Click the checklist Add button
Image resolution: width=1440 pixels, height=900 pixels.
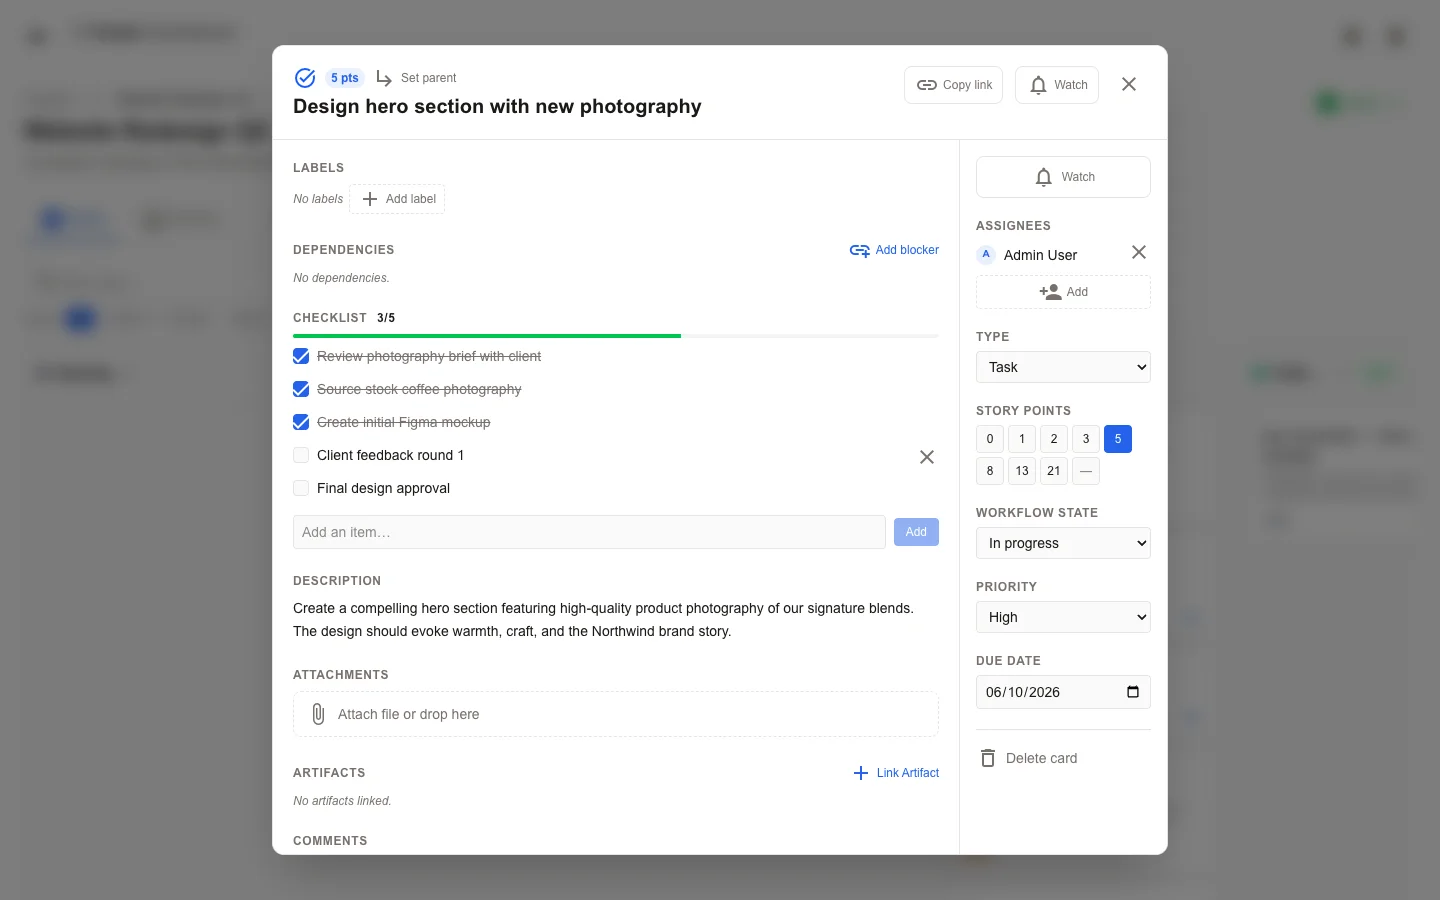[x=916, y=532]
